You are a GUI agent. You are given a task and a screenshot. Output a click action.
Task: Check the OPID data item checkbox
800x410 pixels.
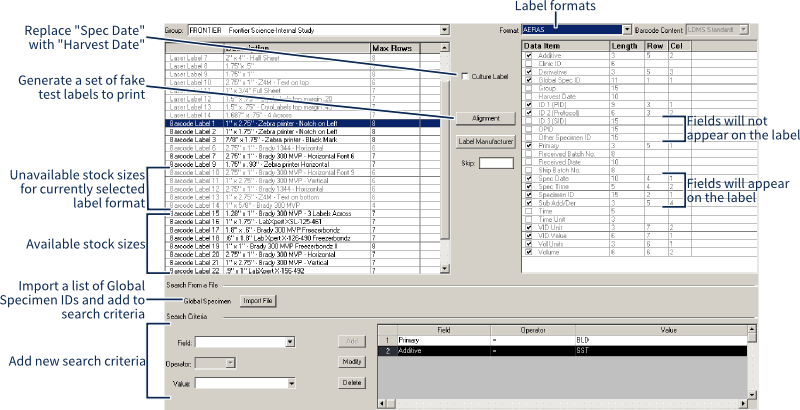(529, 129)
